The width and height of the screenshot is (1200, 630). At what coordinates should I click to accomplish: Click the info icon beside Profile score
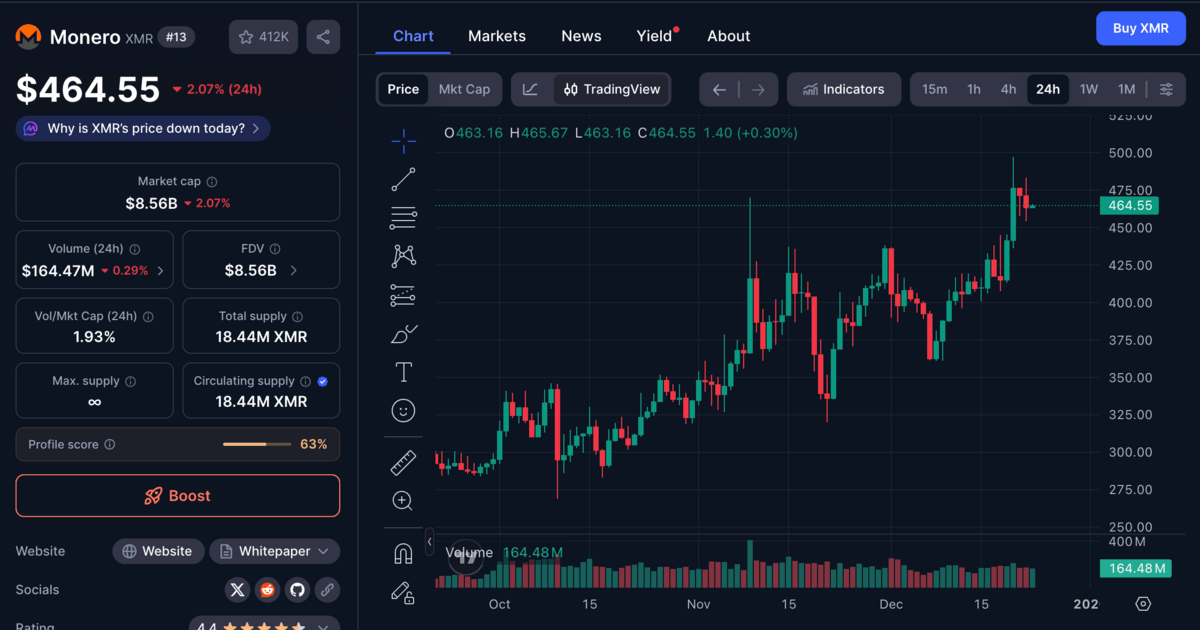110,444
